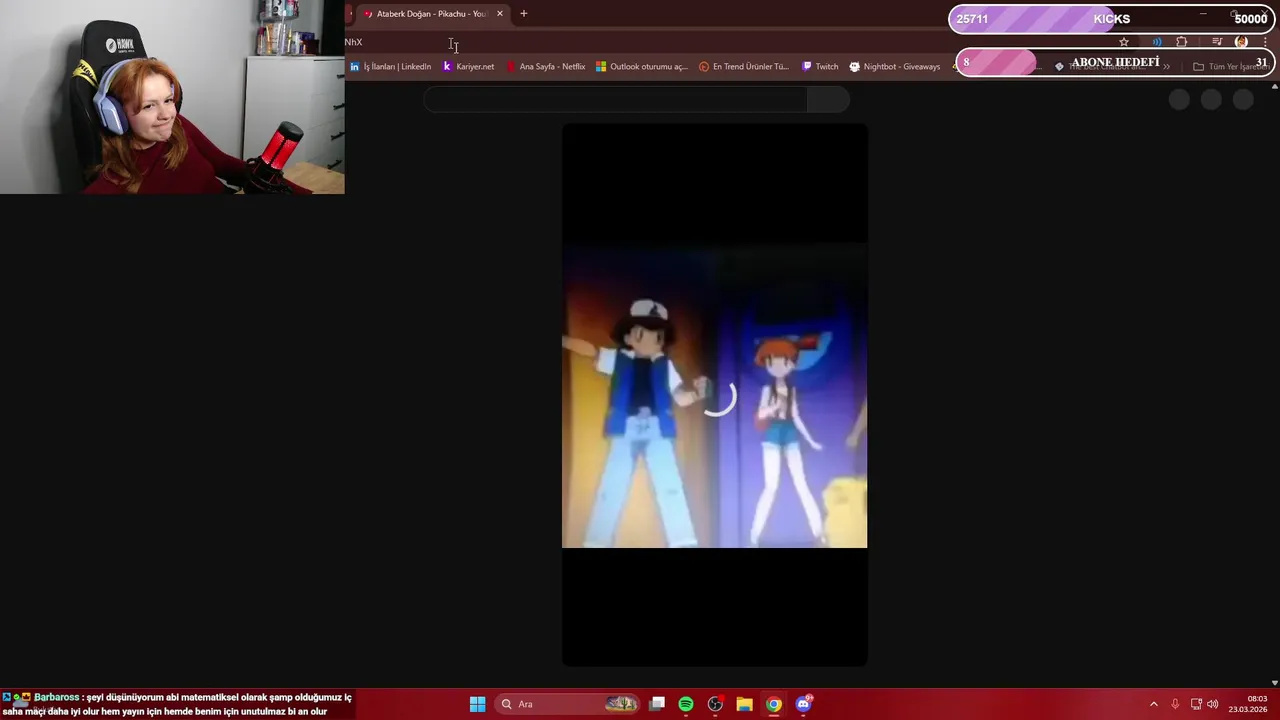Click the streamer webcam overlay

click(x=172, y=97)
